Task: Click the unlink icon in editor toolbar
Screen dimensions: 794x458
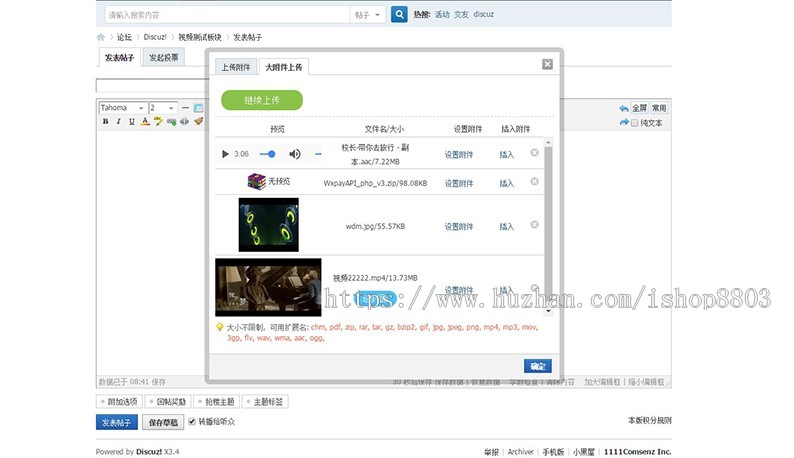Action: (x=184, y=121)
